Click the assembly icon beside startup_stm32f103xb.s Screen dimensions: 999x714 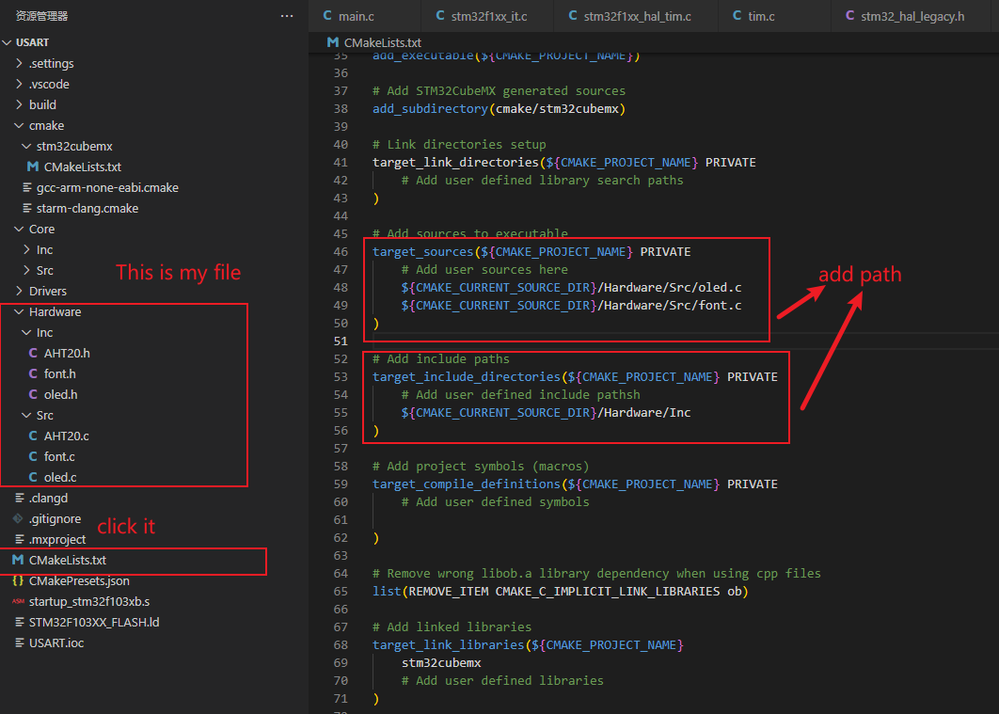coord(20,601)
